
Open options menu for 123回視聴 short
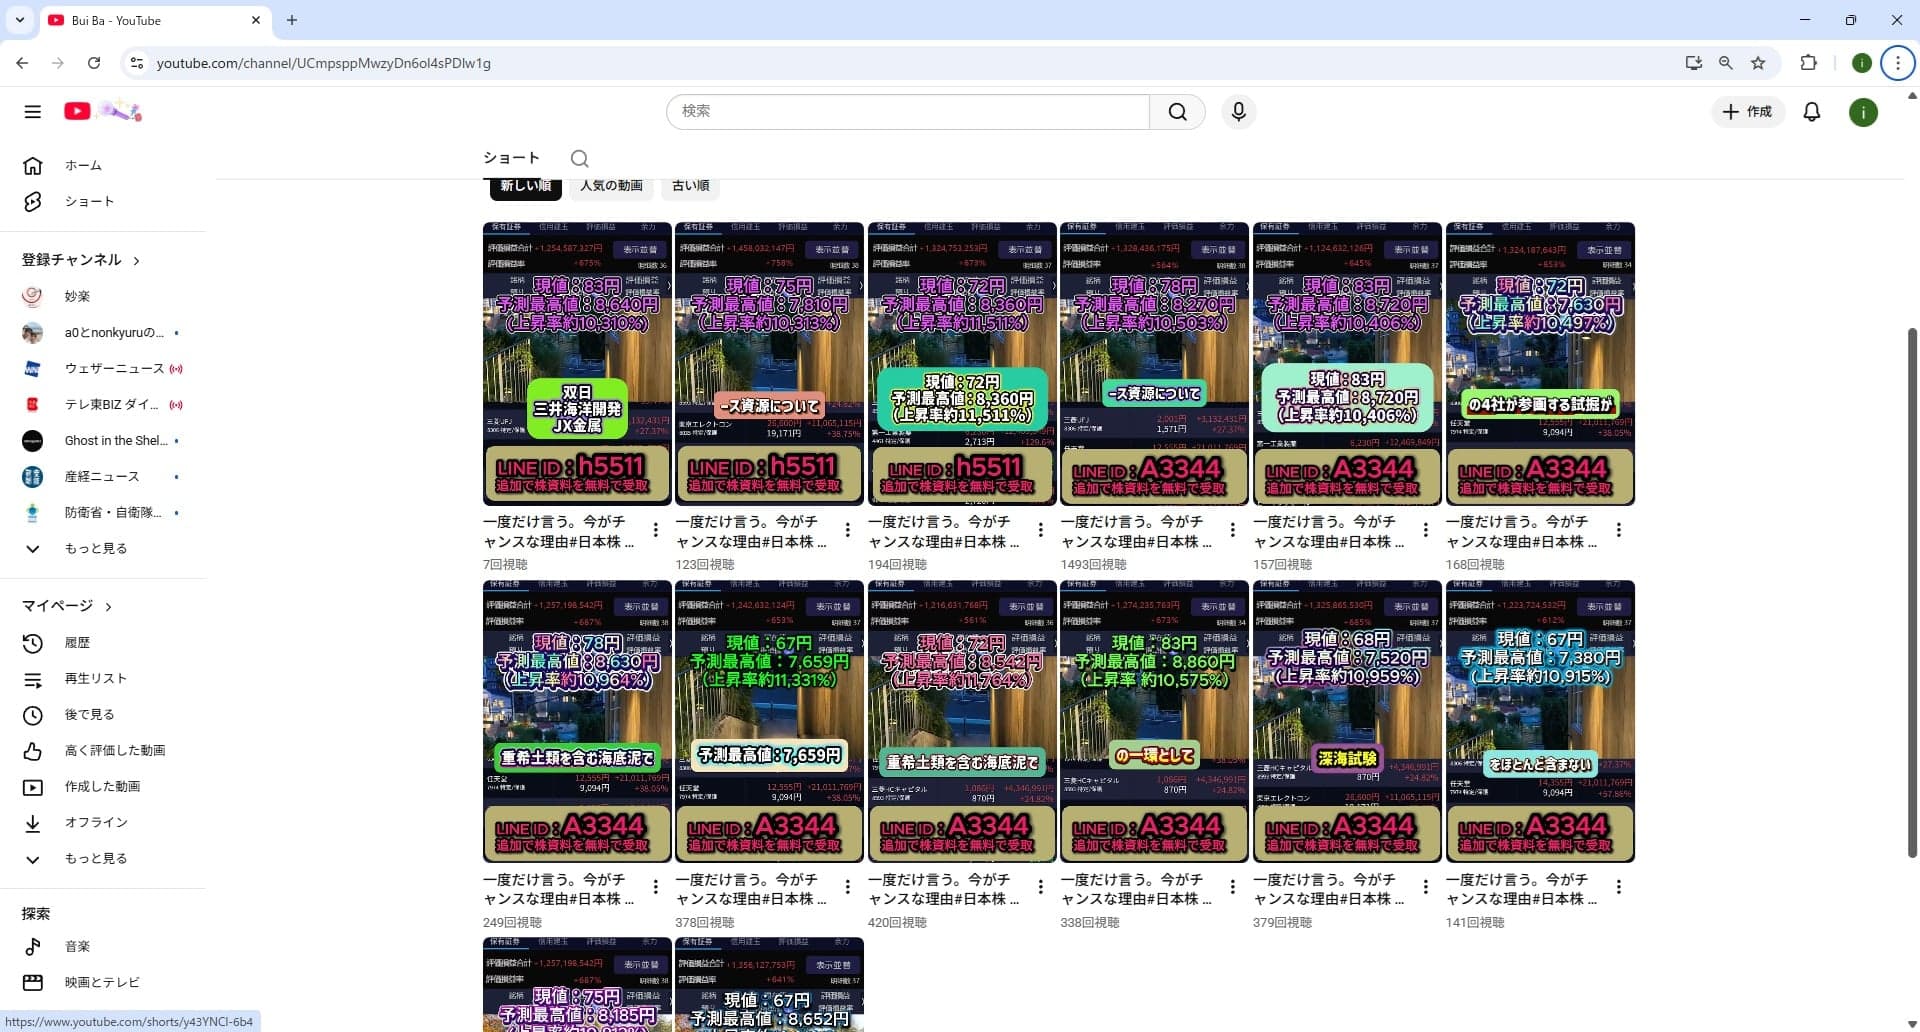click(847, 530)
